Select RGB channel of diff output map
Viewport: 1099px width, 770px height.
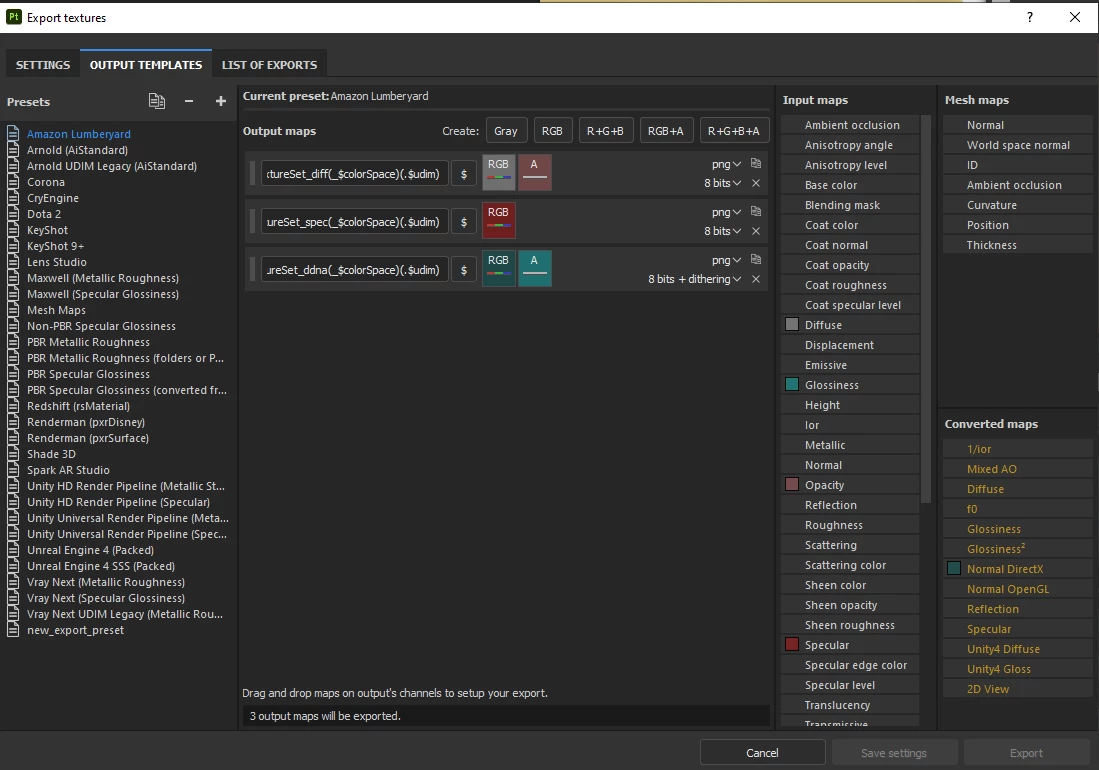click(498, 172)
